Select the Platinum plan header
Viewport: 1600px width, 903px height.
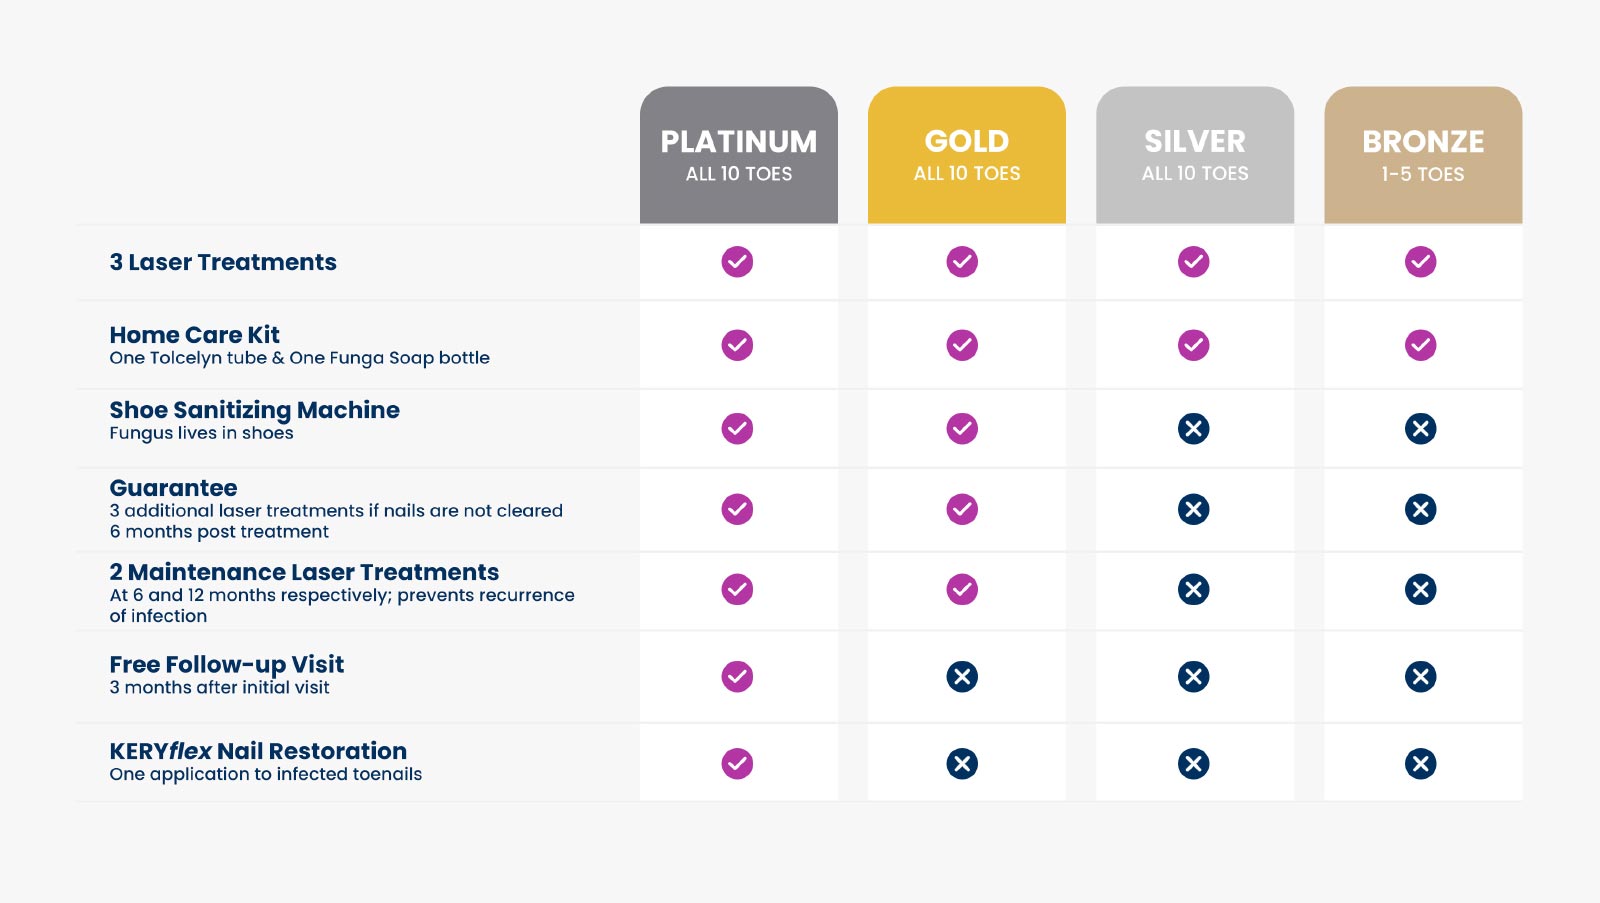point(739,155)
